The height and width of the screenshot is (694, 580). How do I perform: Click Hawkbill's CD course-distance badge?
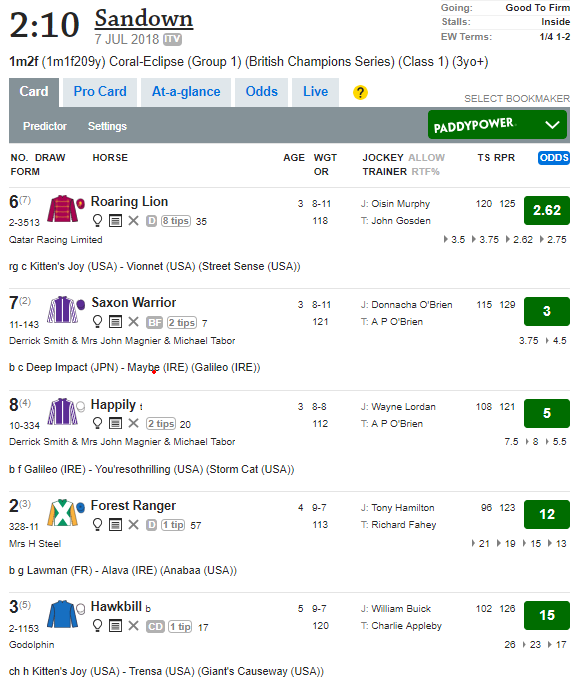click(x=155, y=627)
